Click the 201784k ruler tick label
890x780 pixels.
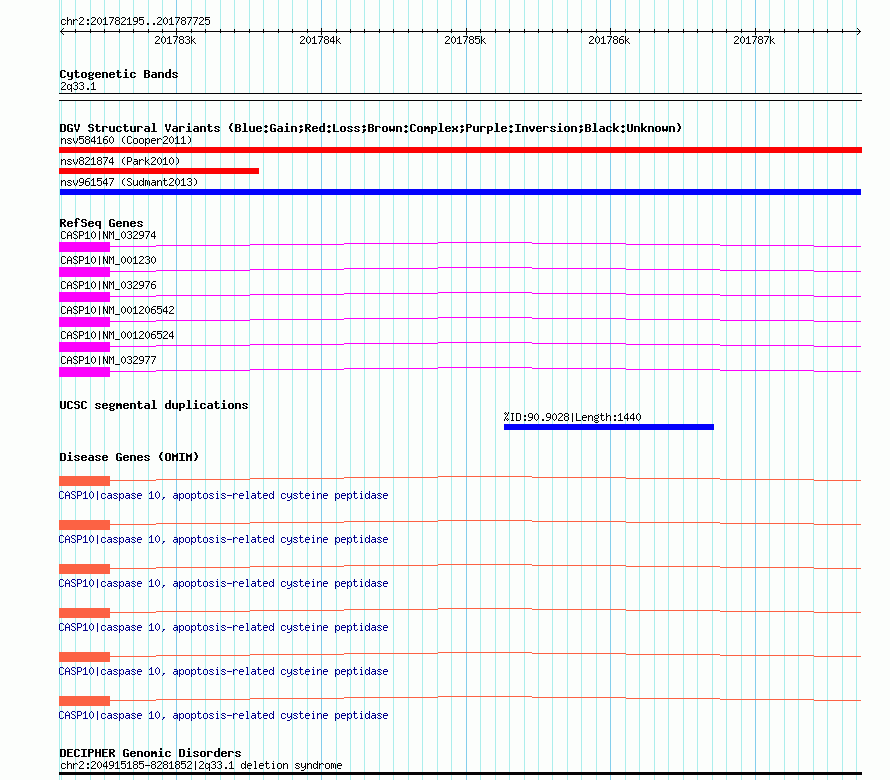pos(320,40)
